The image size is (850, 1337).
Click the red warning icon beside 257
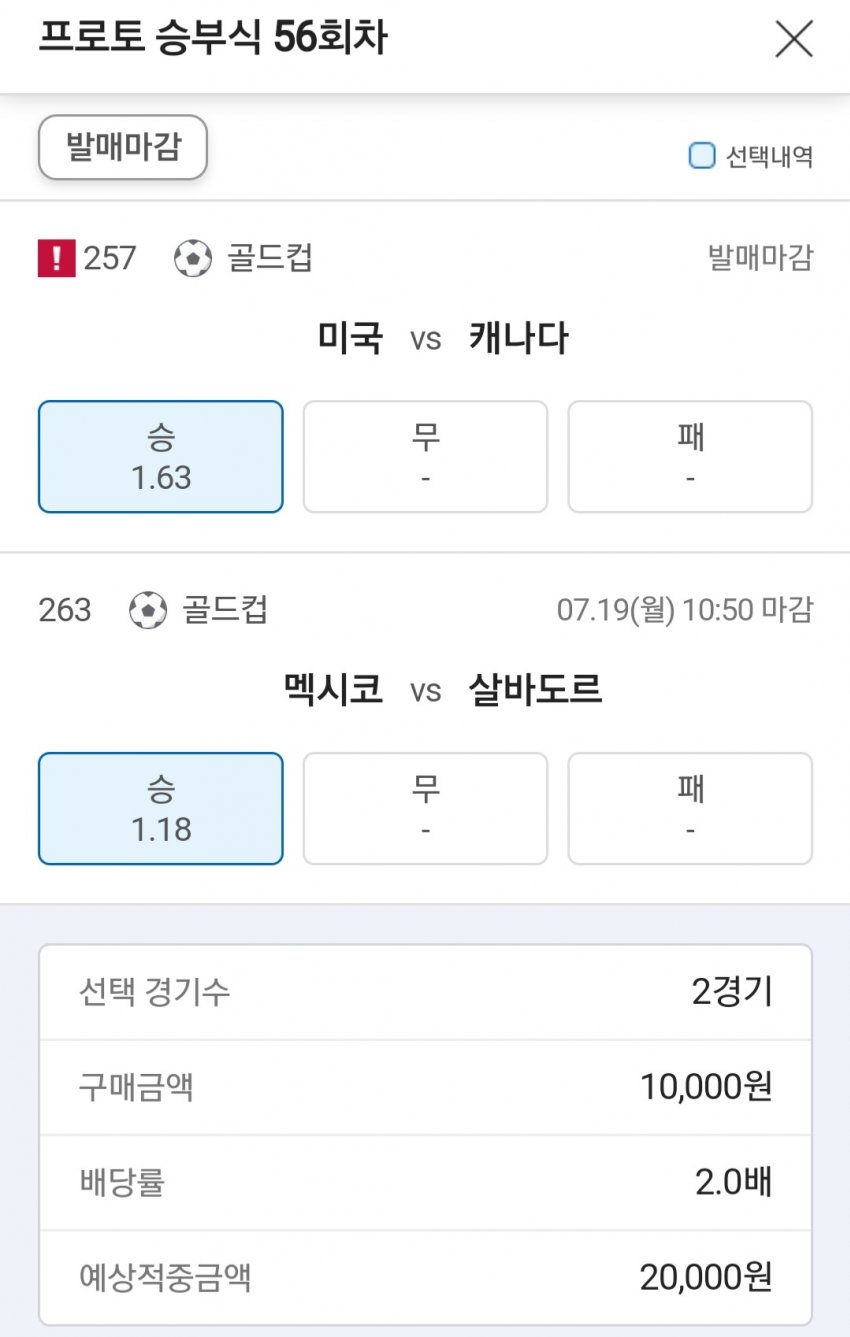pos(56,259)
